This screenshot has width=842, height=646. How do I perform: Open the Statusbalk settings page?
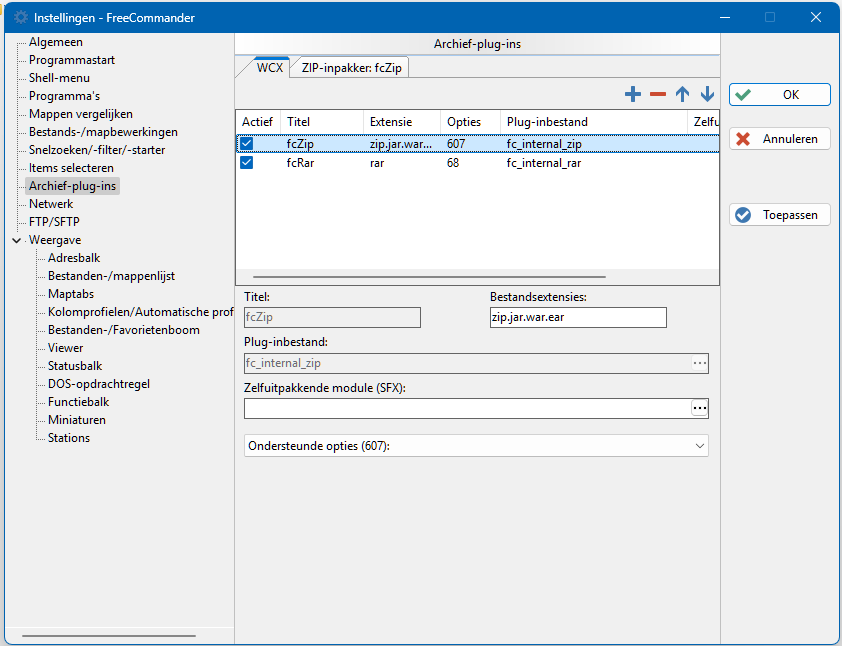click(x=75, y=366)
